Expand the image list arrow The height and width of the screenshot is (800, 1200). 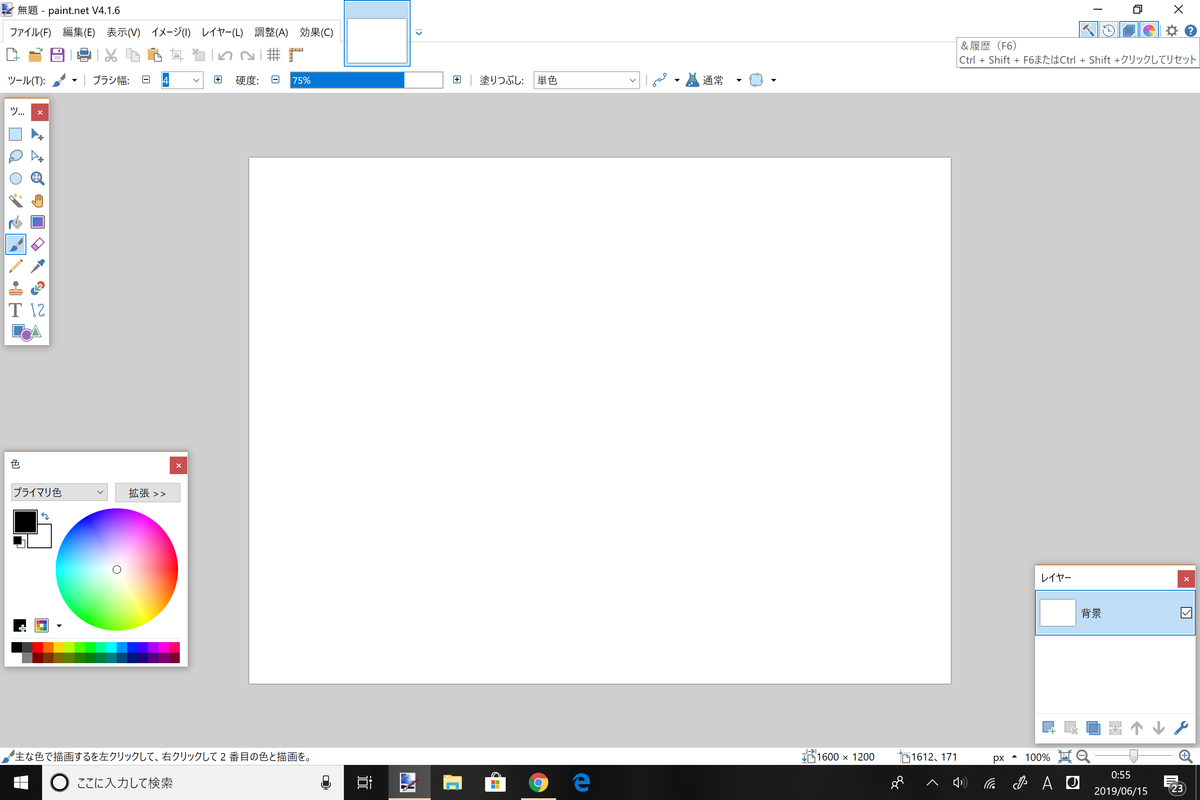click(x=419, y=32)
